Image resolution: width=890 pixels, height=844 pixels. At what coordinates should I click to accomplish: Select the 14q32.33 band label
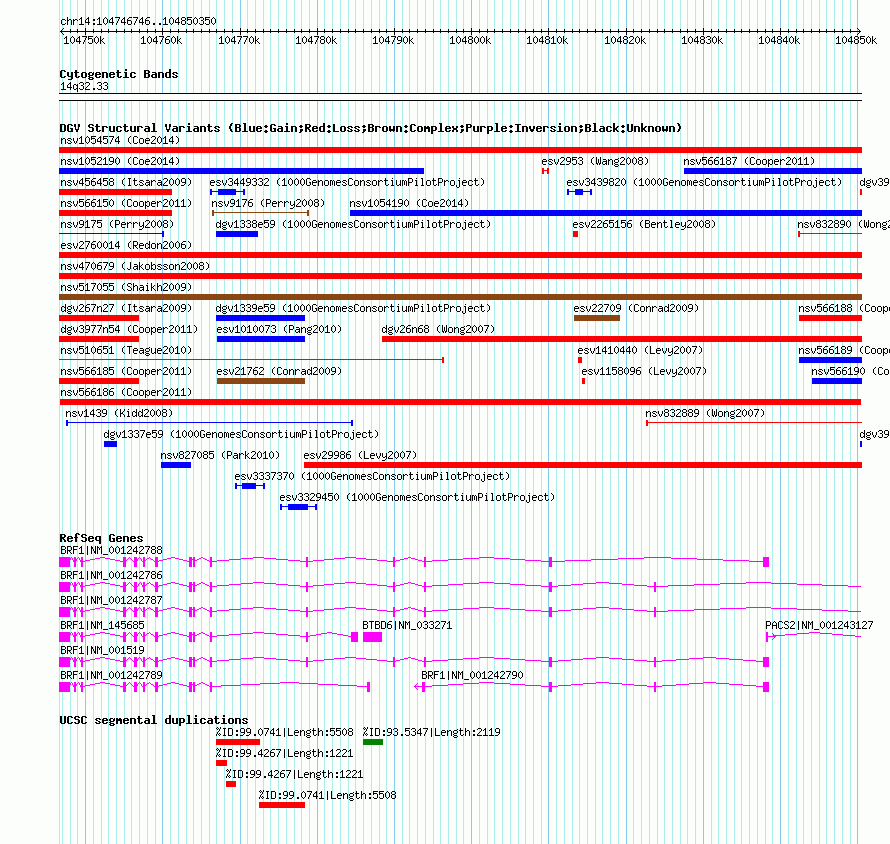pyautogui.click(x=84, y=86)
